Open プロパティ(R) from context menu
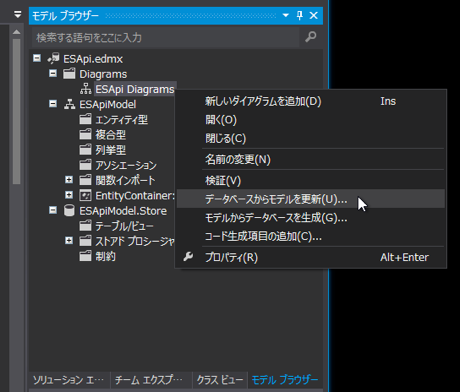This screenshot has height=392, width=460. click(311, 257)
